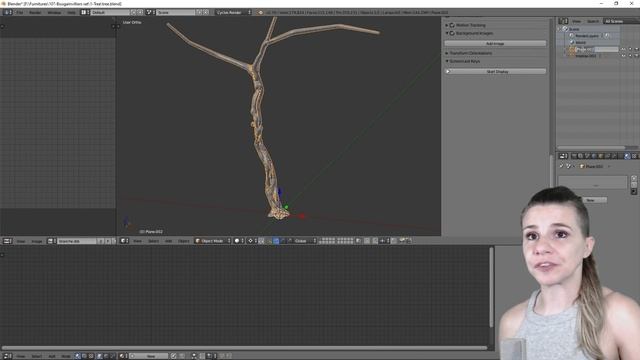Image resolution: width=640 pixels, height=360 pixels.
Task: Click the image name field in the image editor
Action: pyautogui.click(x=77, y=241)
